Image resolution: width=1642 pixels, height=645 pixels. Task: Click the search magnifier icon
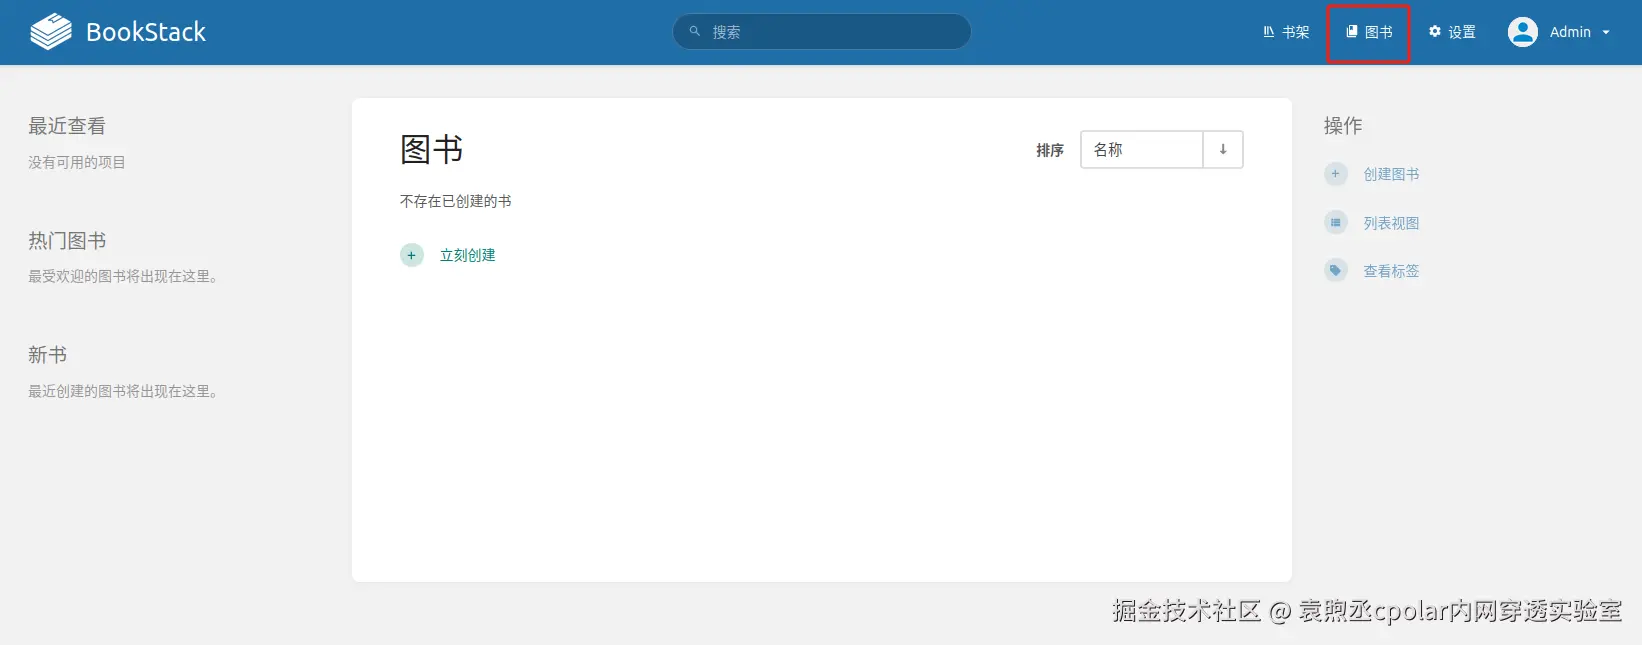click(695, 31)
